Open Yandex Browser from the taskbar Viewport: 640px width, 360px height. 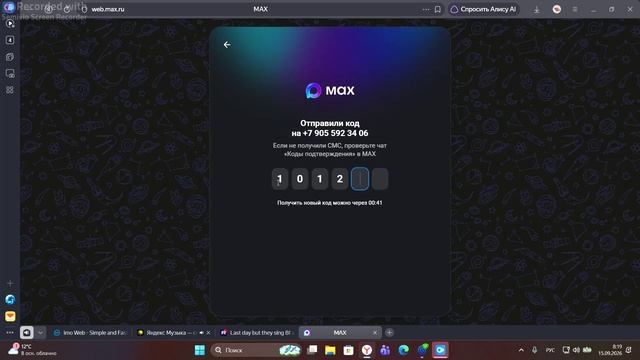tap(367, 350)
